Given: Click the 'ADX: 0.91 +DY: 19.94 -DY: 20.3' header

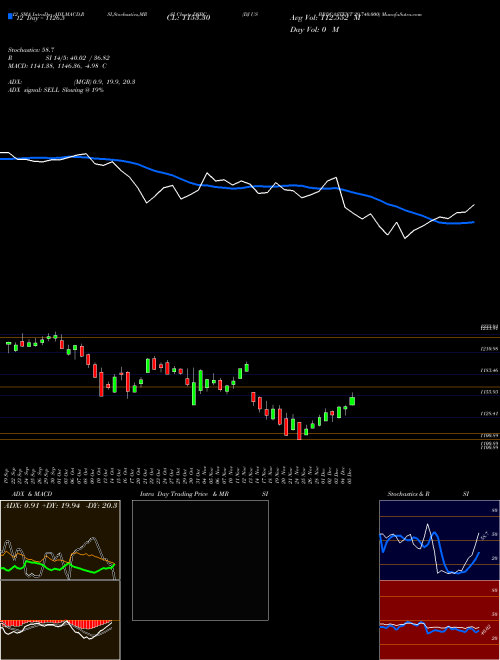Looking at the screenshot, I should click(61, 506).
